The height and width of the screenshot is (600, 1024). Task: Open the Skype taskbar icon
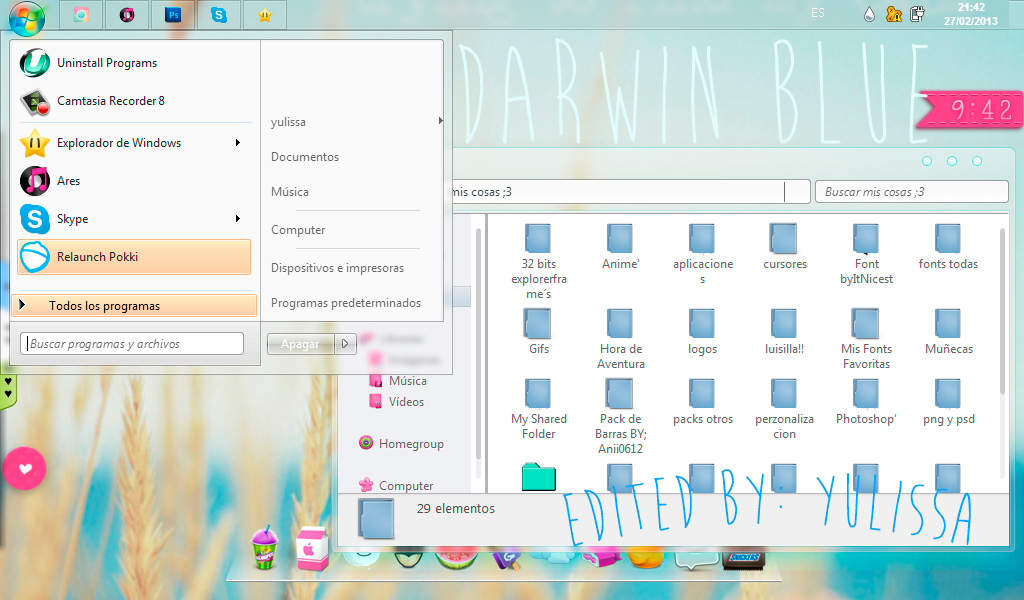point(219,15)
